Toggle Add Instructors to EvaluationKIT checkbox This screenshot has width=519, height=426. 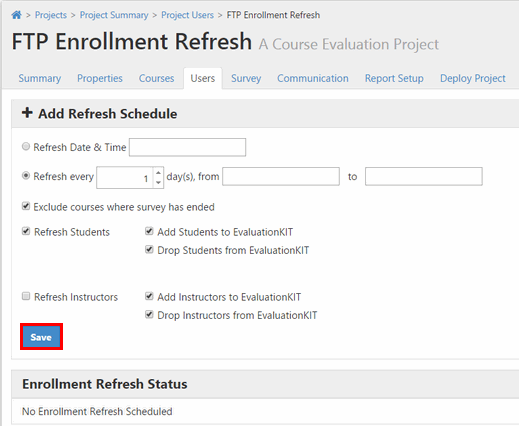[x=149, y=296]
